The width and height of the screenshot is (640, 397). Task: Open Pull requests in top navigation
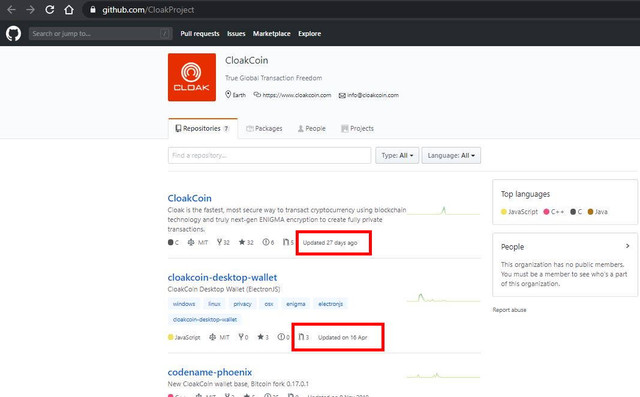(200, 33)
